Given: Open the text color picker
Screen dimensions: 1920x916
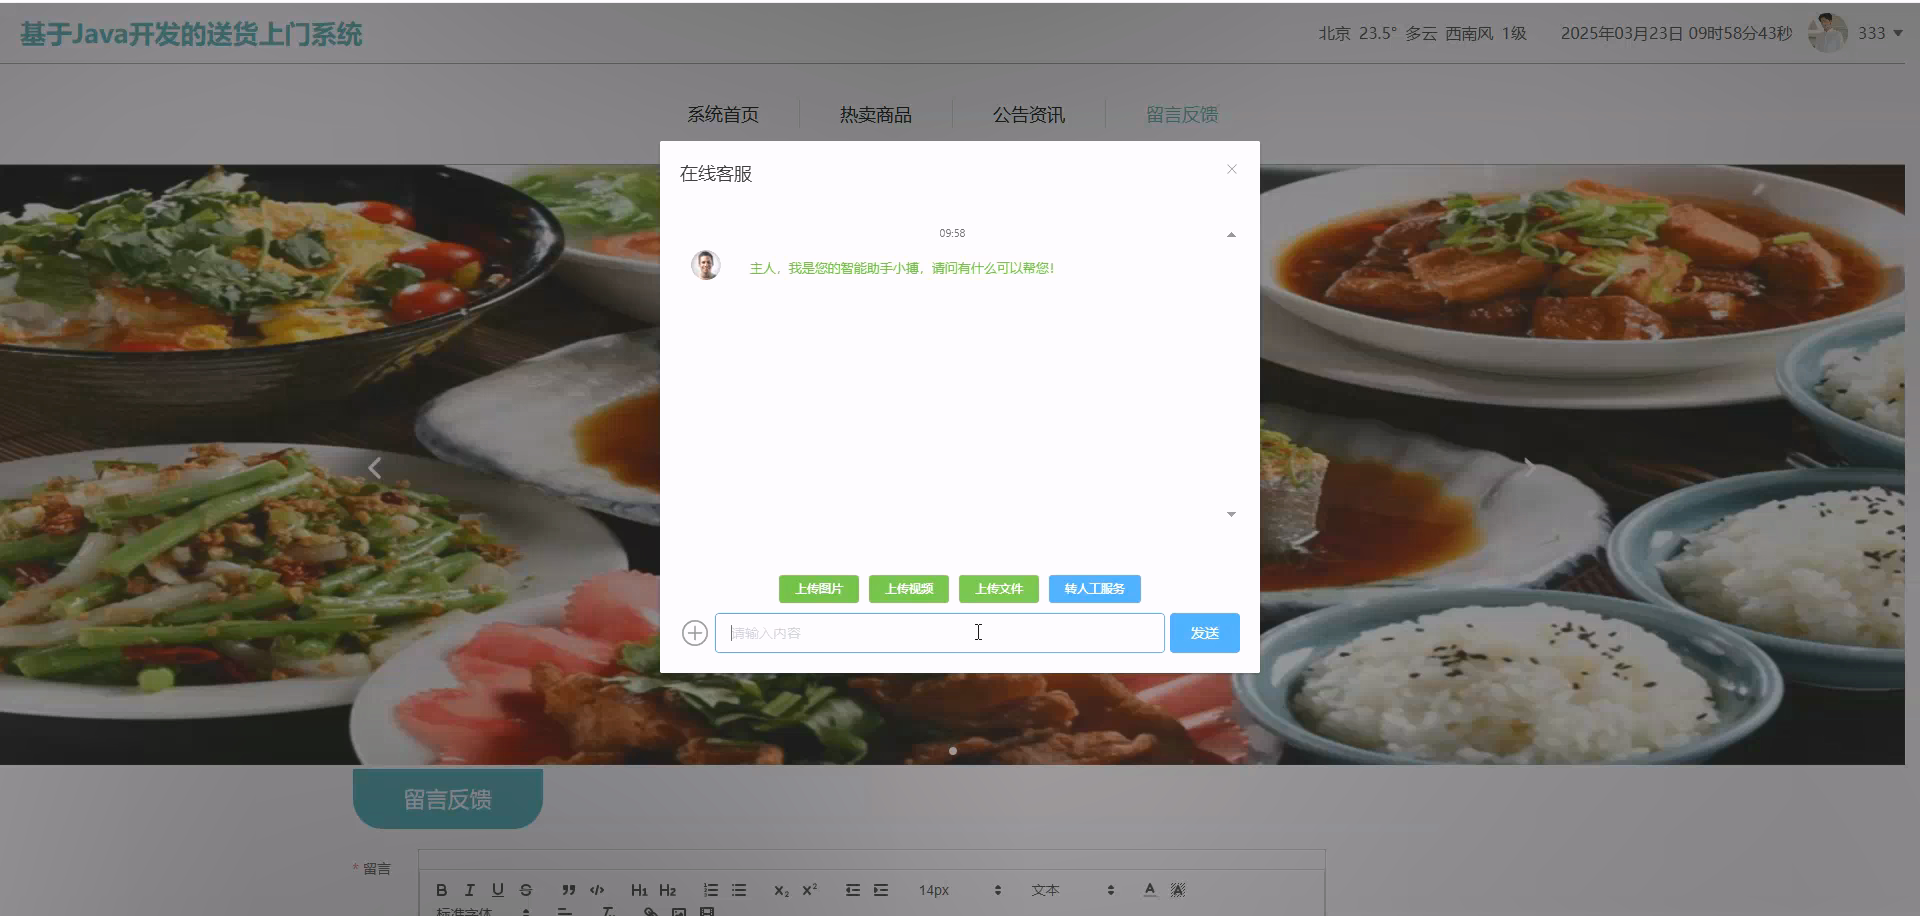Looking at the screenshot, I should pyautogui.click(x=1150, y=890).
